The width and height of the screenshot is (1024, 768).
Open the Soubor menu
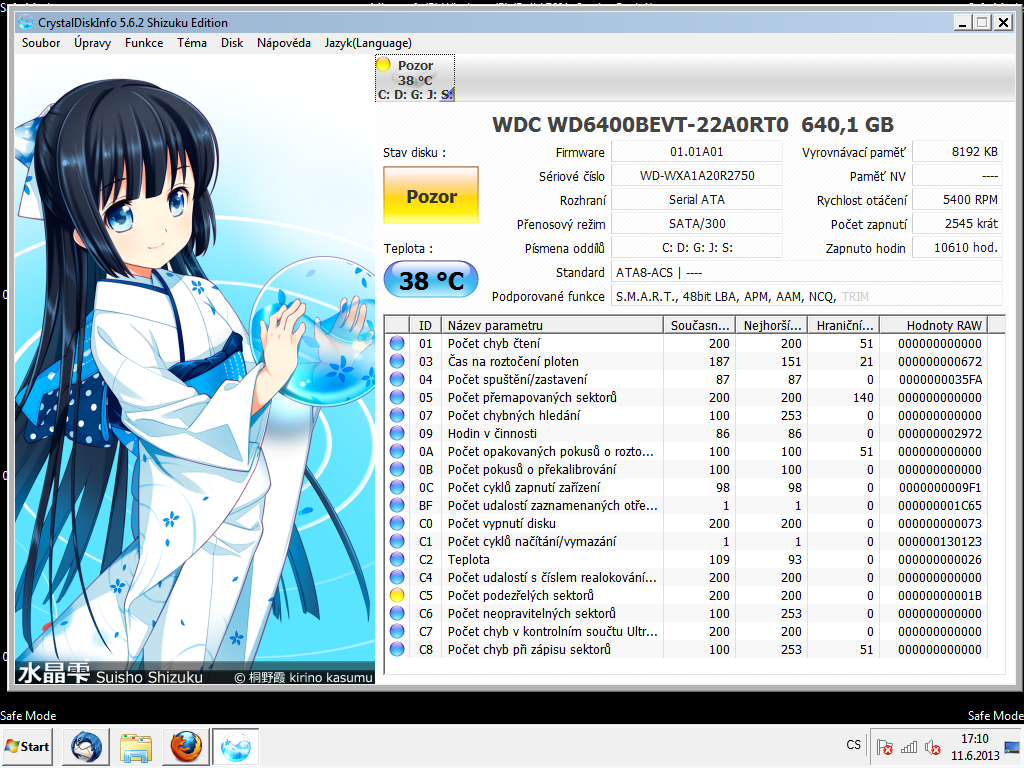[40, 43]
